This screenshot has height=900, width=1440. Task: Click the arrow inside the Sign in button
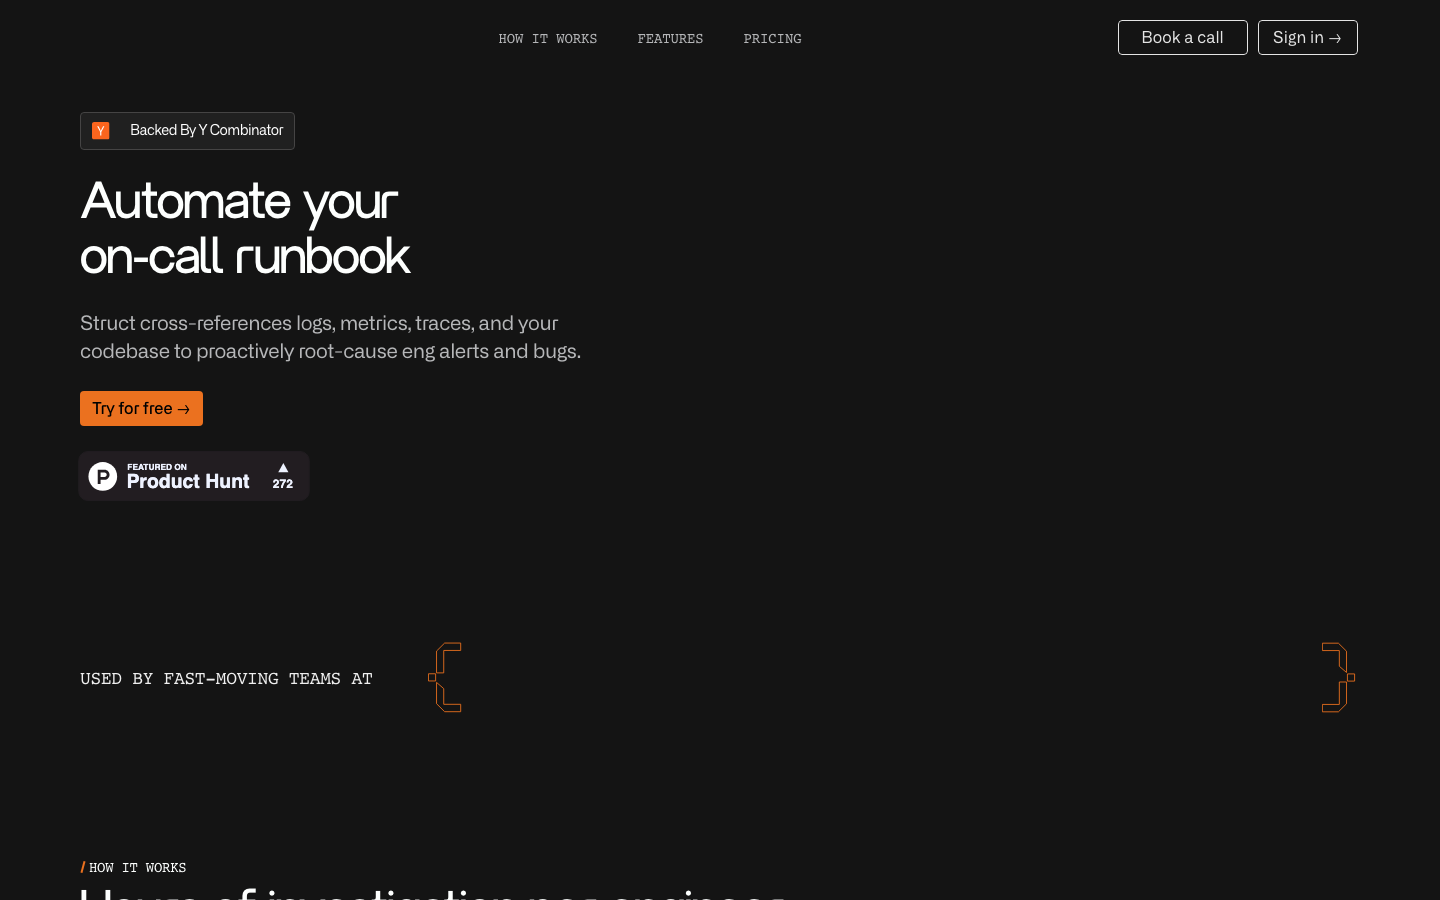tap(1335, 38)
